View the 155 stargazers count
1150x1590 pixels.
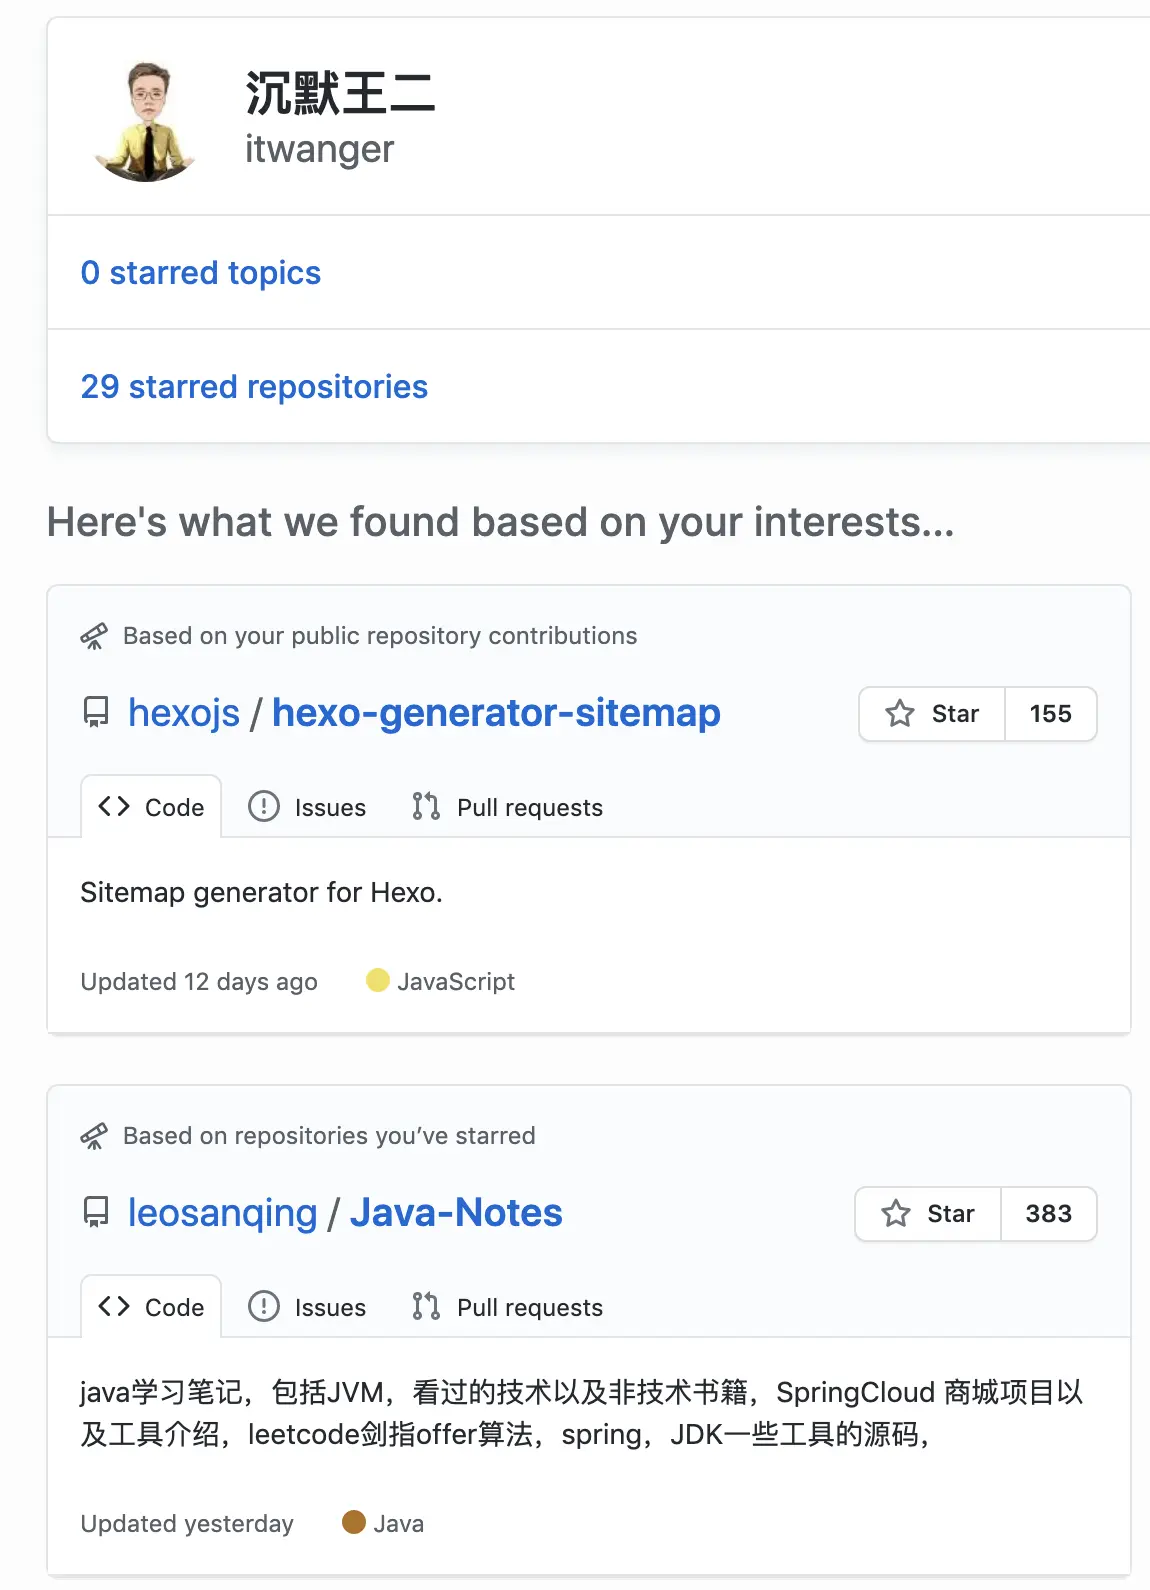pyautogui.click(x=1050, y=714)
